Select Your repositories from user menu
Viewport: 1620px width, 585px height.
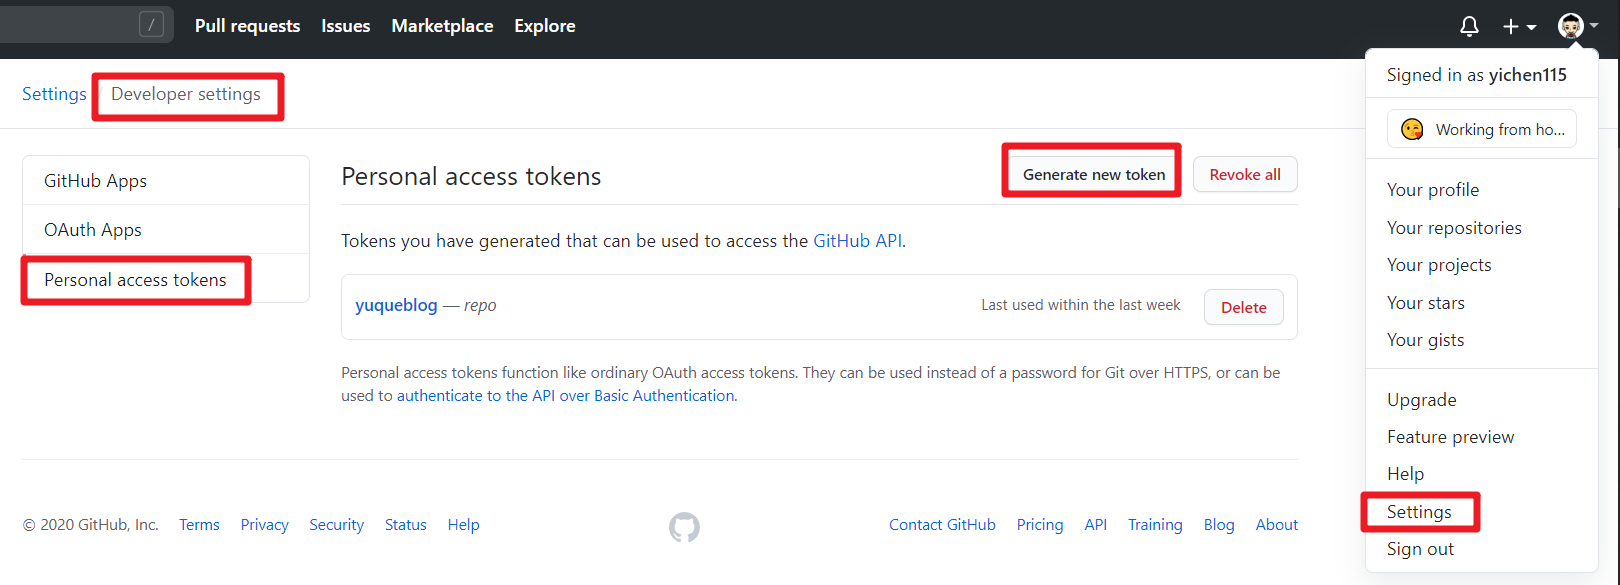pyautogui.click(x=1454, y=228)
